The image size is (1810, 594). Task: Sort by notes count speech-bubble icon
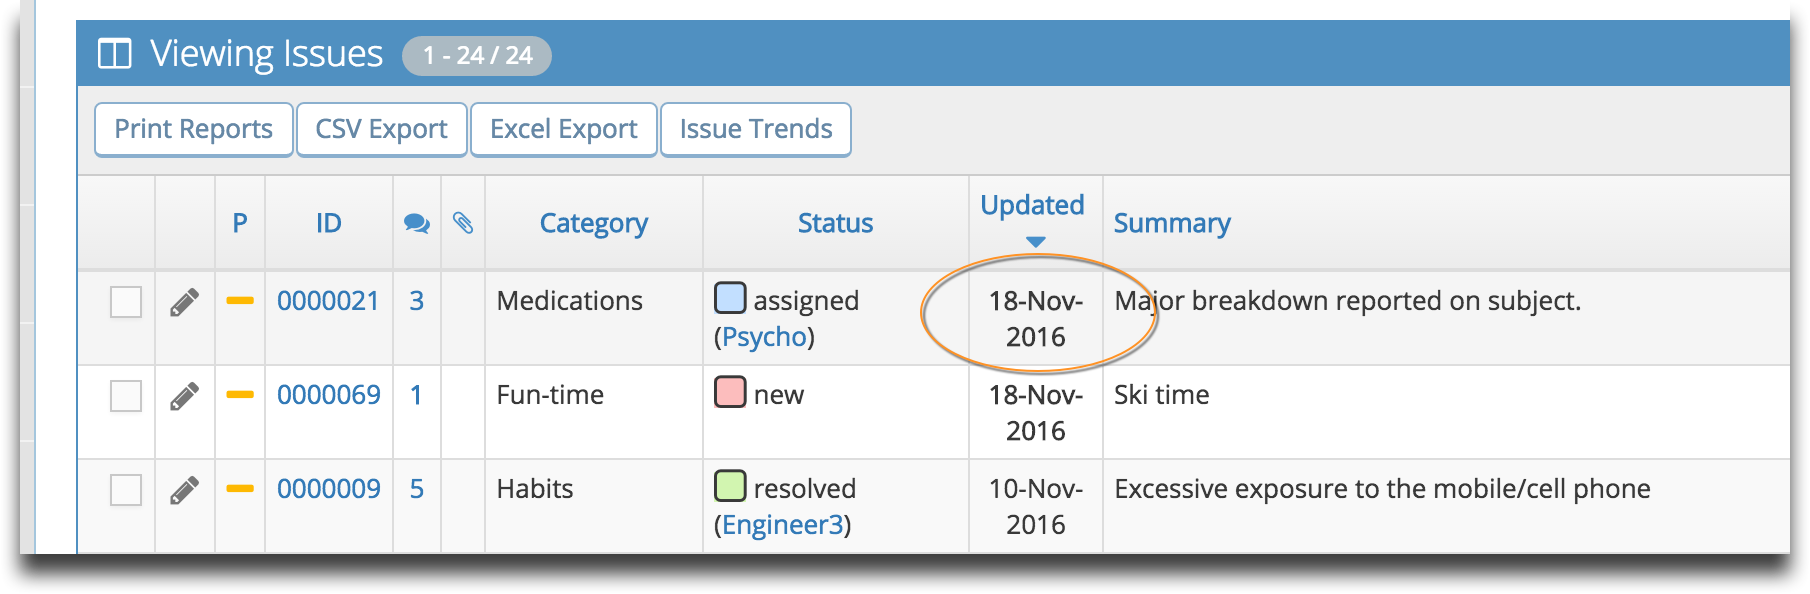point(417,224)
